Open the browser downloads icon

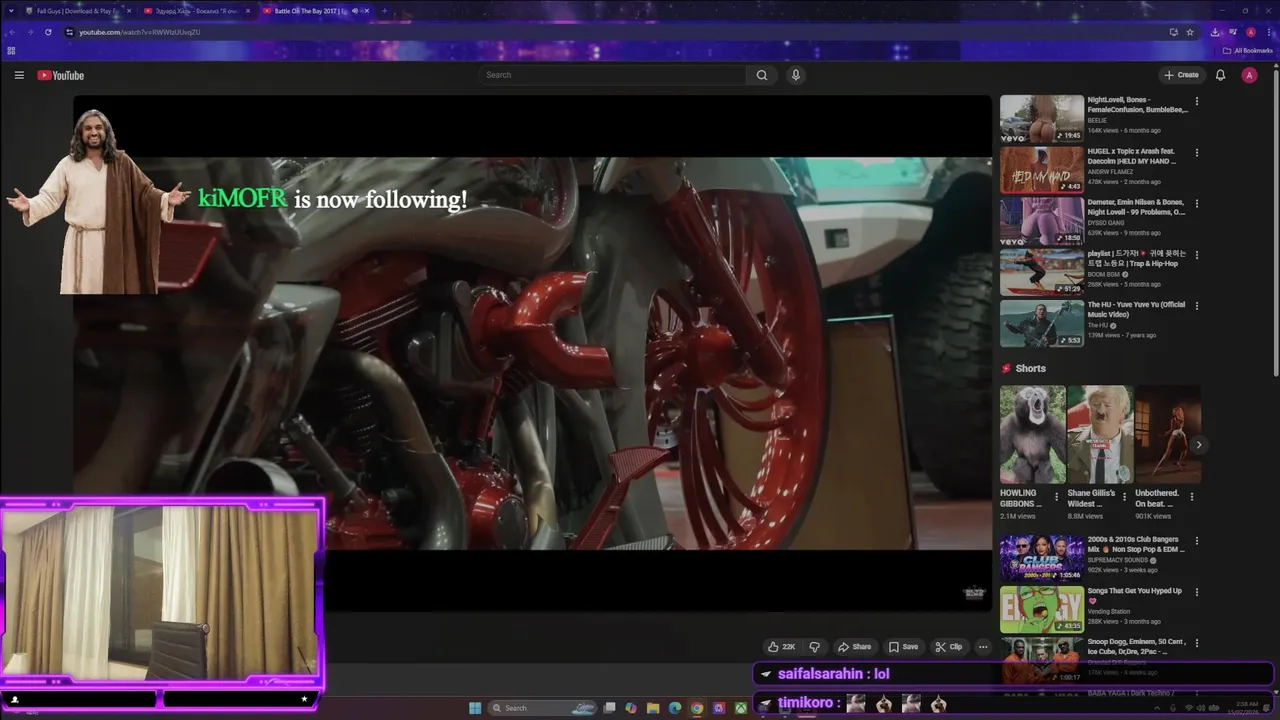pos(1215,32)
